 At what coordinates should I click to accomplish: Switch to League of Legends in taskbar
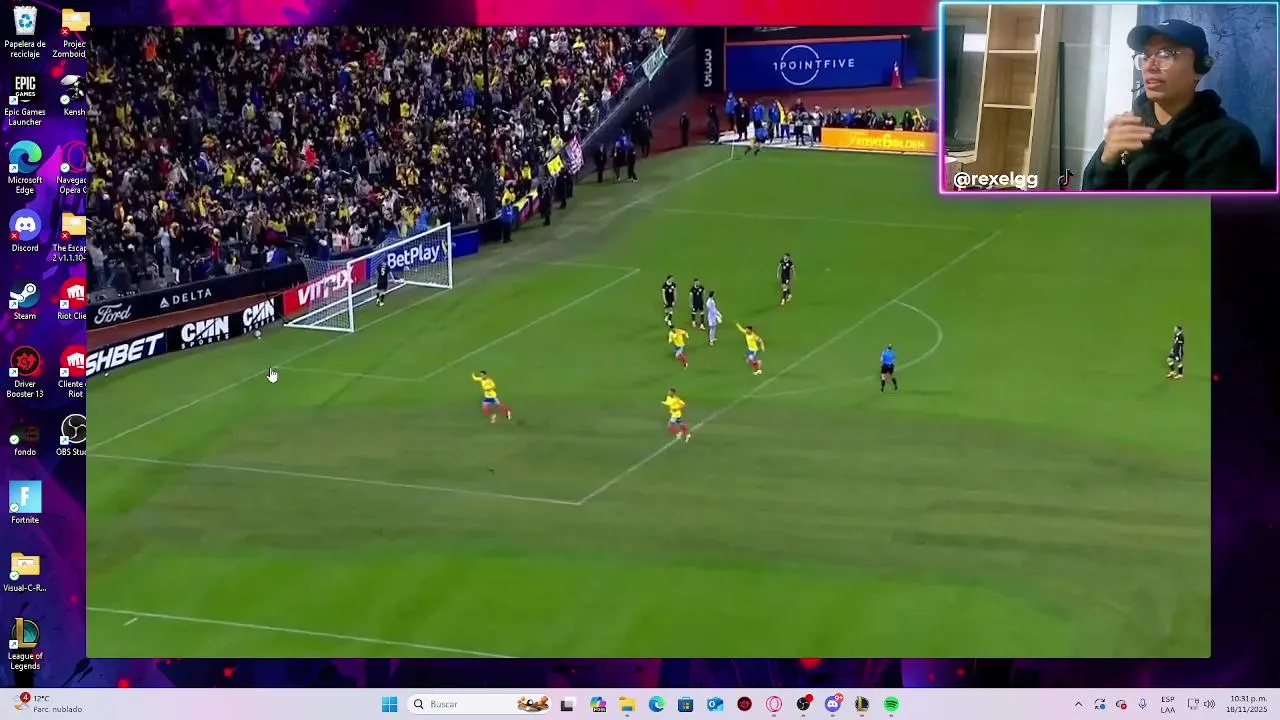[861, 704]
